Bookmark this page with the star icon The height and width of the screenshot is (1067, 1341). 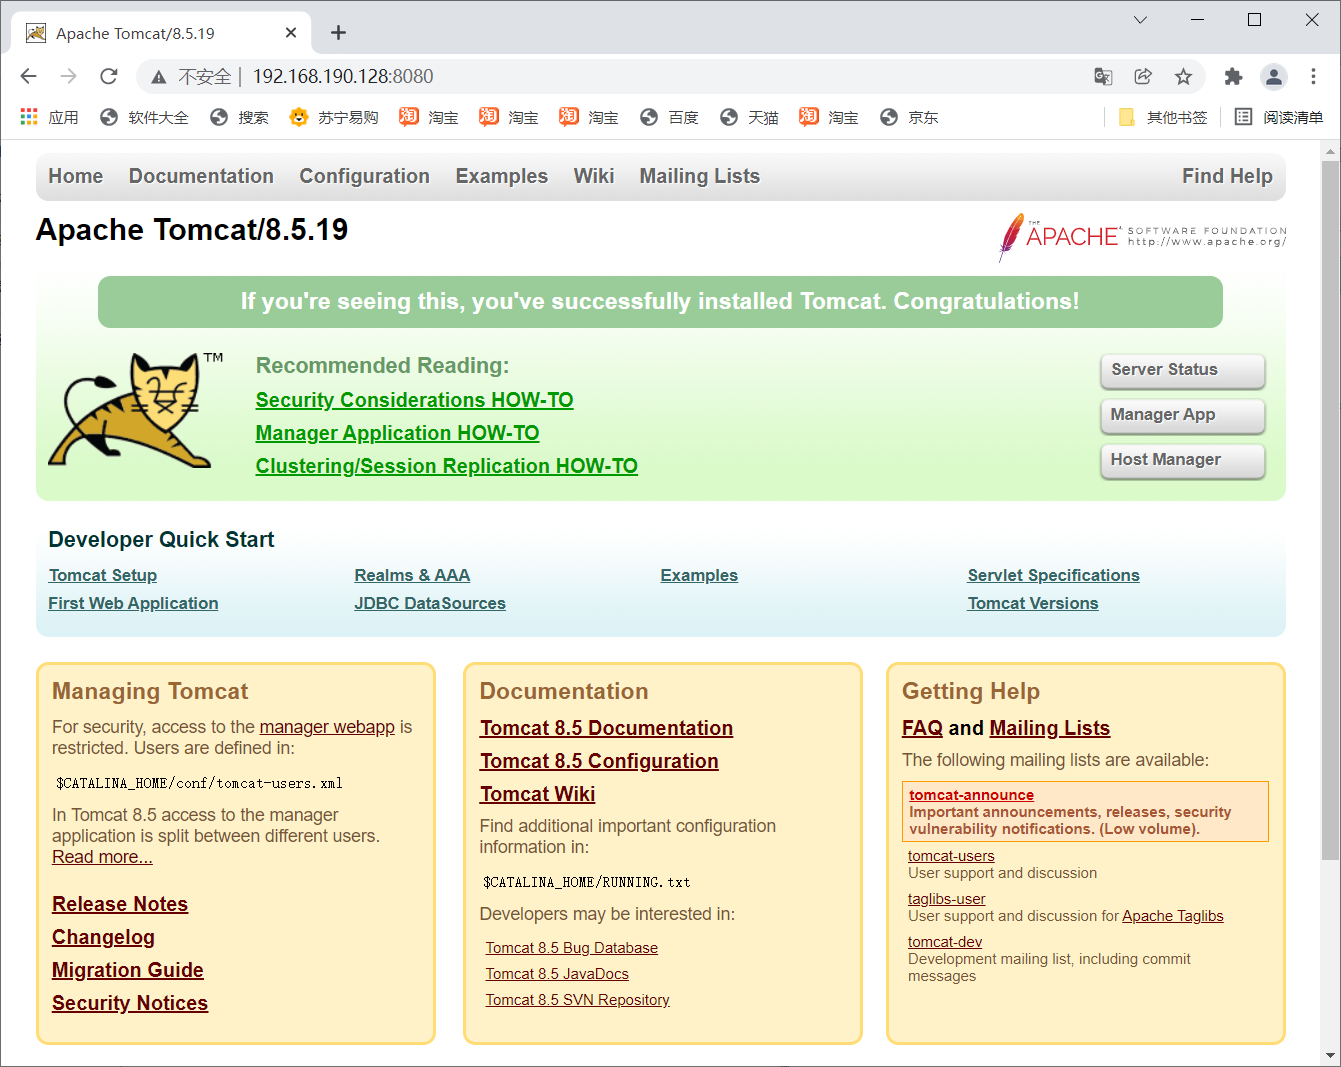[x=1183, y=76]
